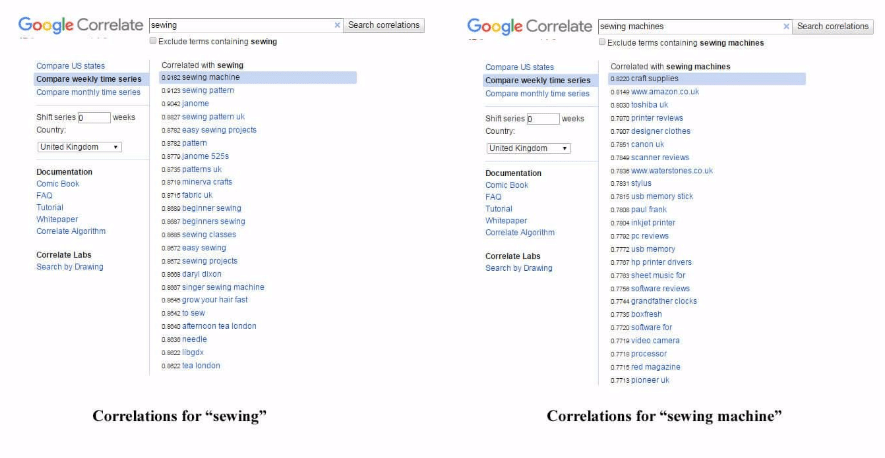Clear the 'sewing machines' search box with X
This screenshot has width=885, height=458.
786,26
